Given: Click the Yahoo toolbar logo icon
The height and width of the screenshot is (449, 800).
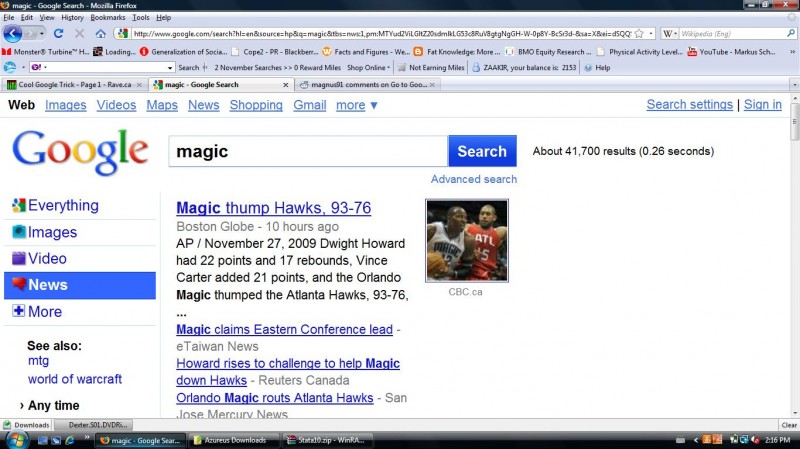Looking at the screenshot, I should tap(36, 67).
